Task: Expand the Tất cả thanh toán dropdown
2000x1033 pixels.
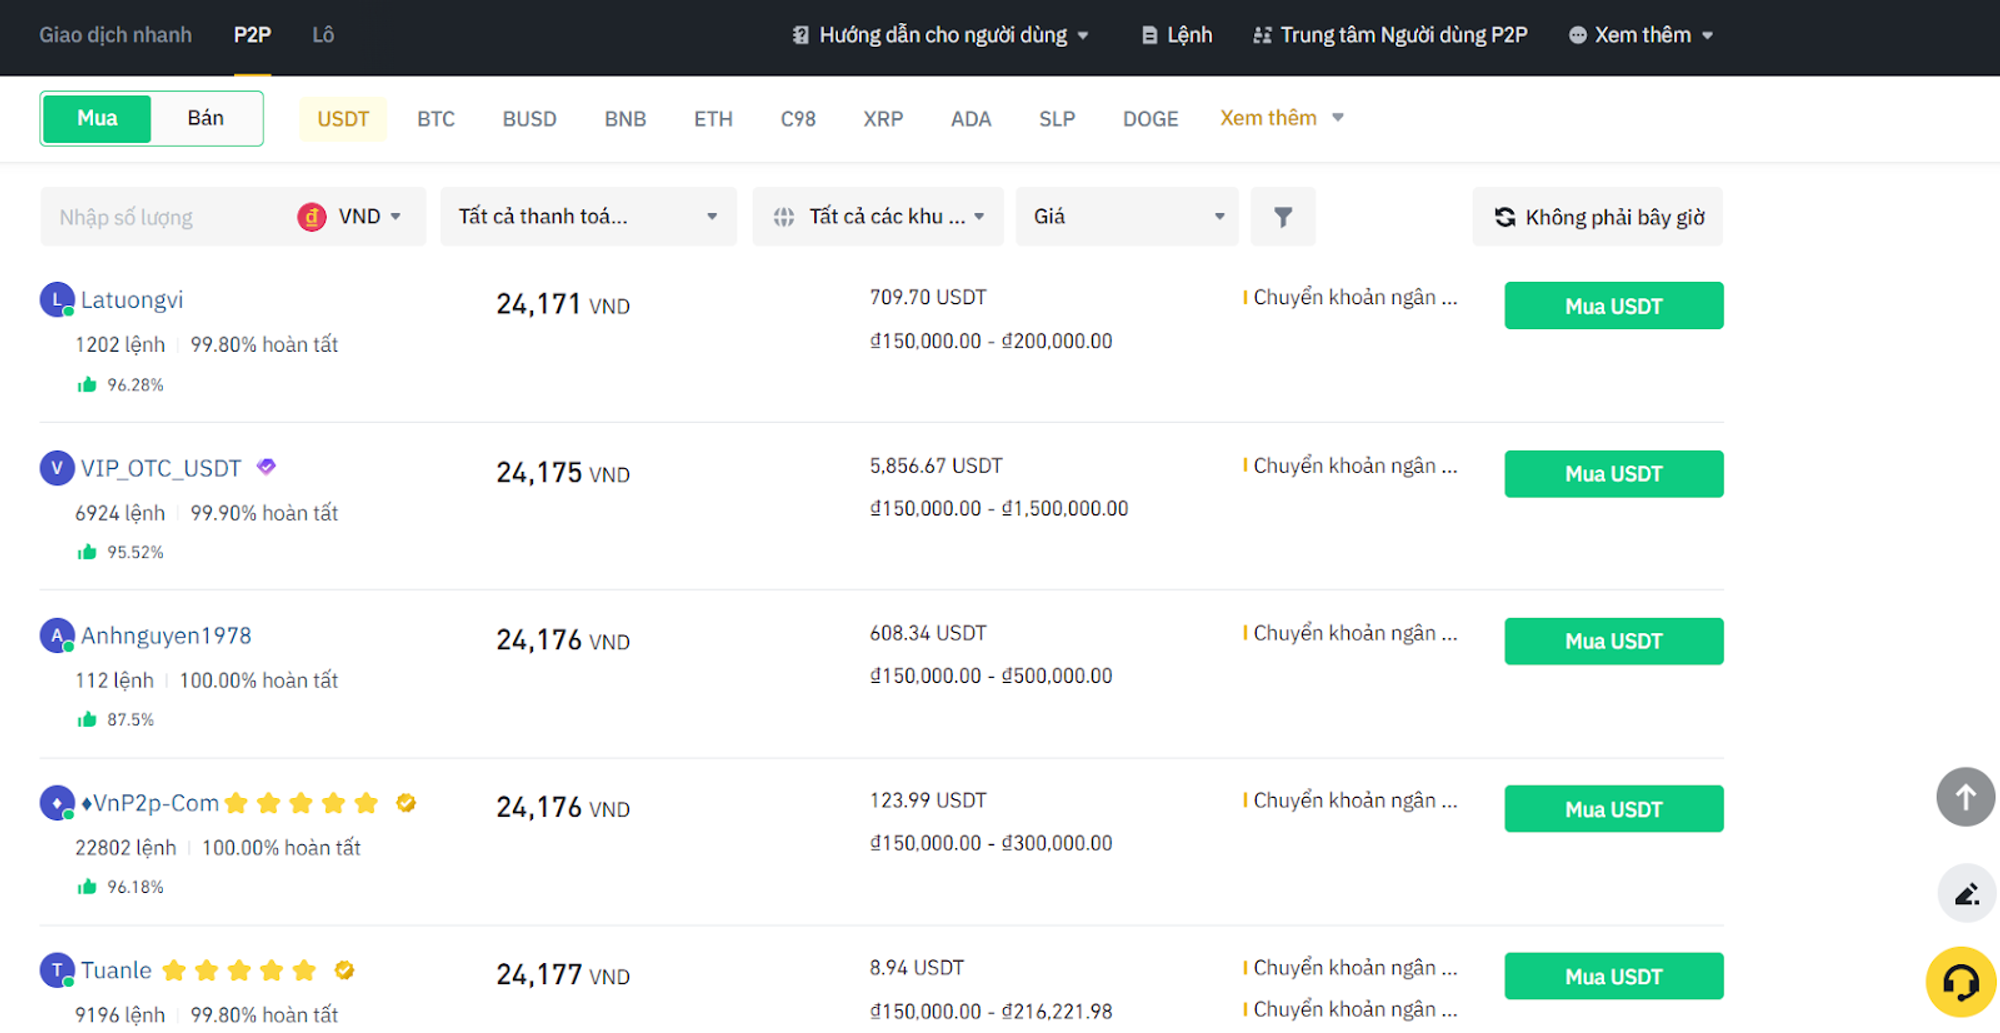Action: point(588,217)
